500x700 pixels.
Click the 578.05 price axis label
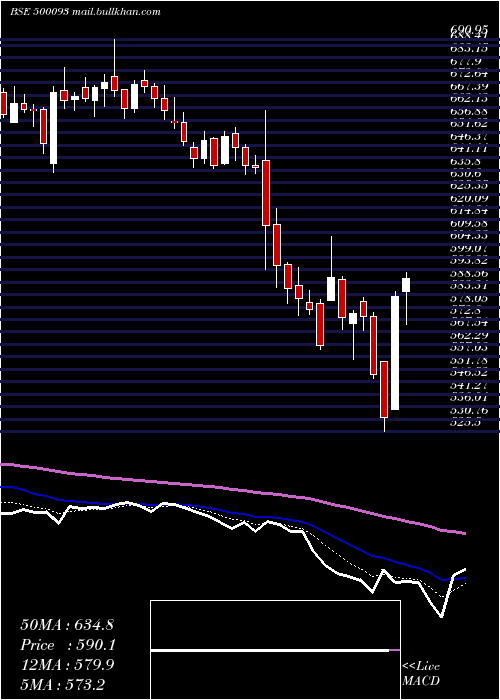[x=468, y=298]
